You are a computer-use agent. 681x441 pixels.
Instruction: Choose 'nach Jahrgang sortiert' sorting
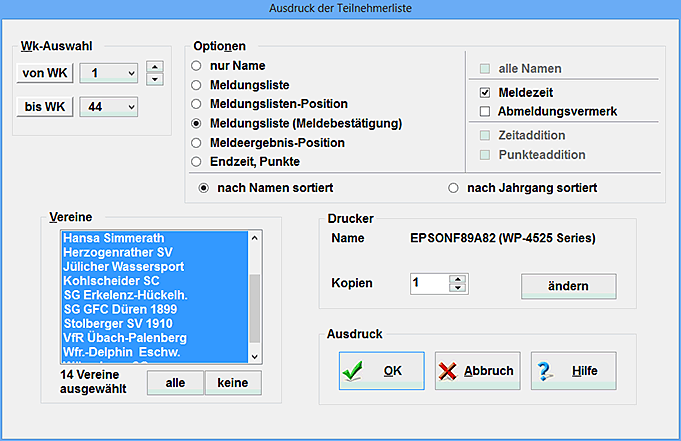453,187
